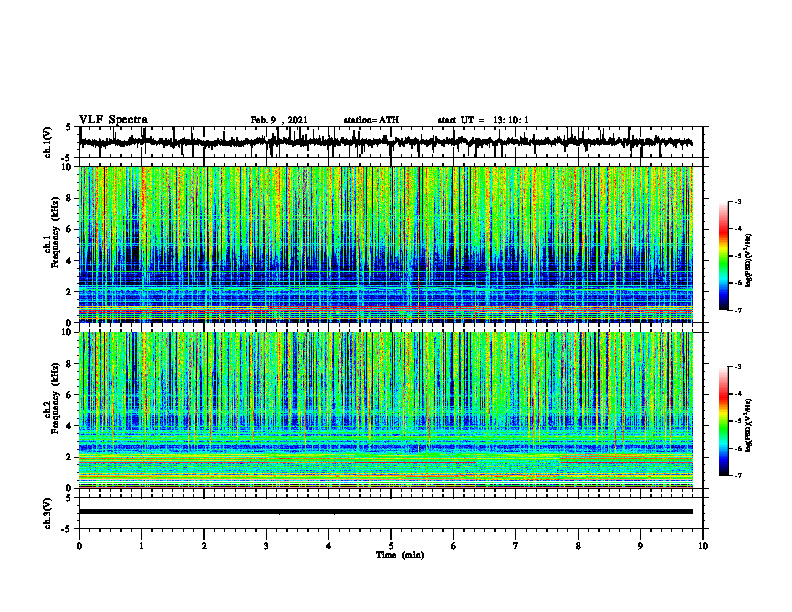Click the ch.2 frequency tick label "6"
The width and height of the screenshot is (792, 612).
click(x=70, y=395)
